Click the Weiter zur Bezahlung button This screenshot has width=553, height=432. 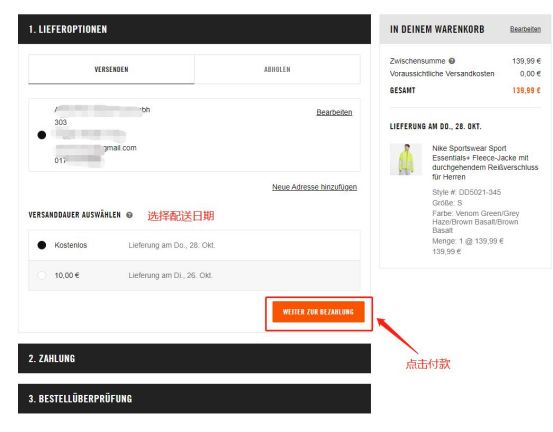click(318, 312)
